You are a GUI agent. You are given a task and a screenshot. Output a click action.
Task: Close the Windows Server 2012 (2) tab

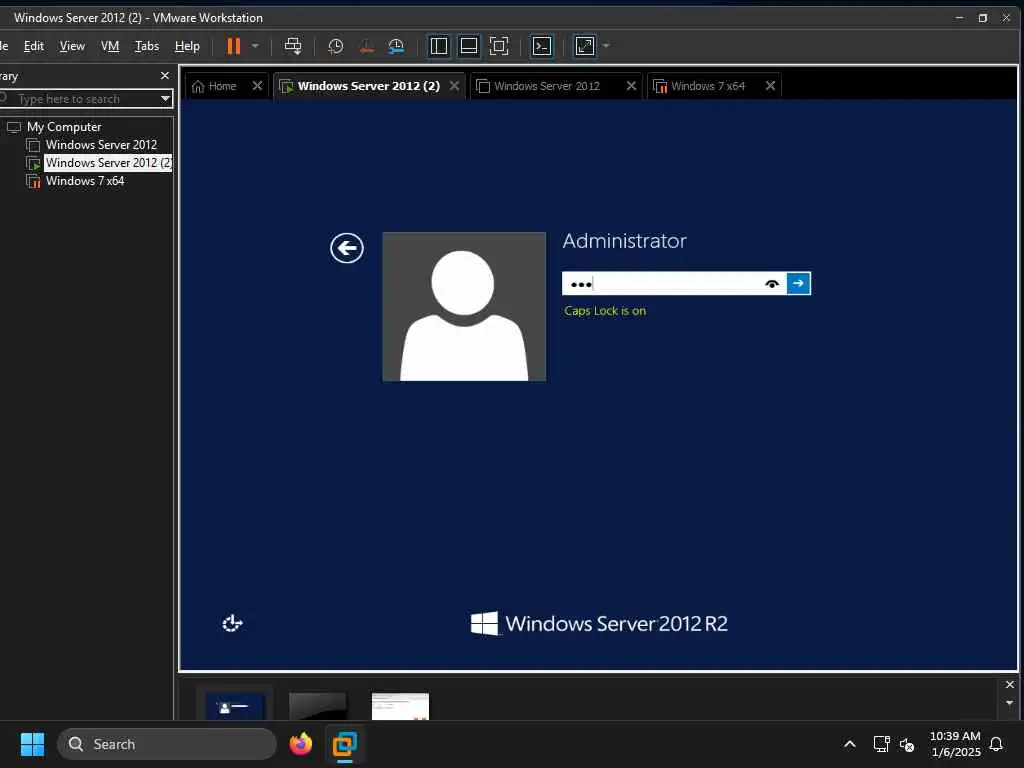[455, 86]
